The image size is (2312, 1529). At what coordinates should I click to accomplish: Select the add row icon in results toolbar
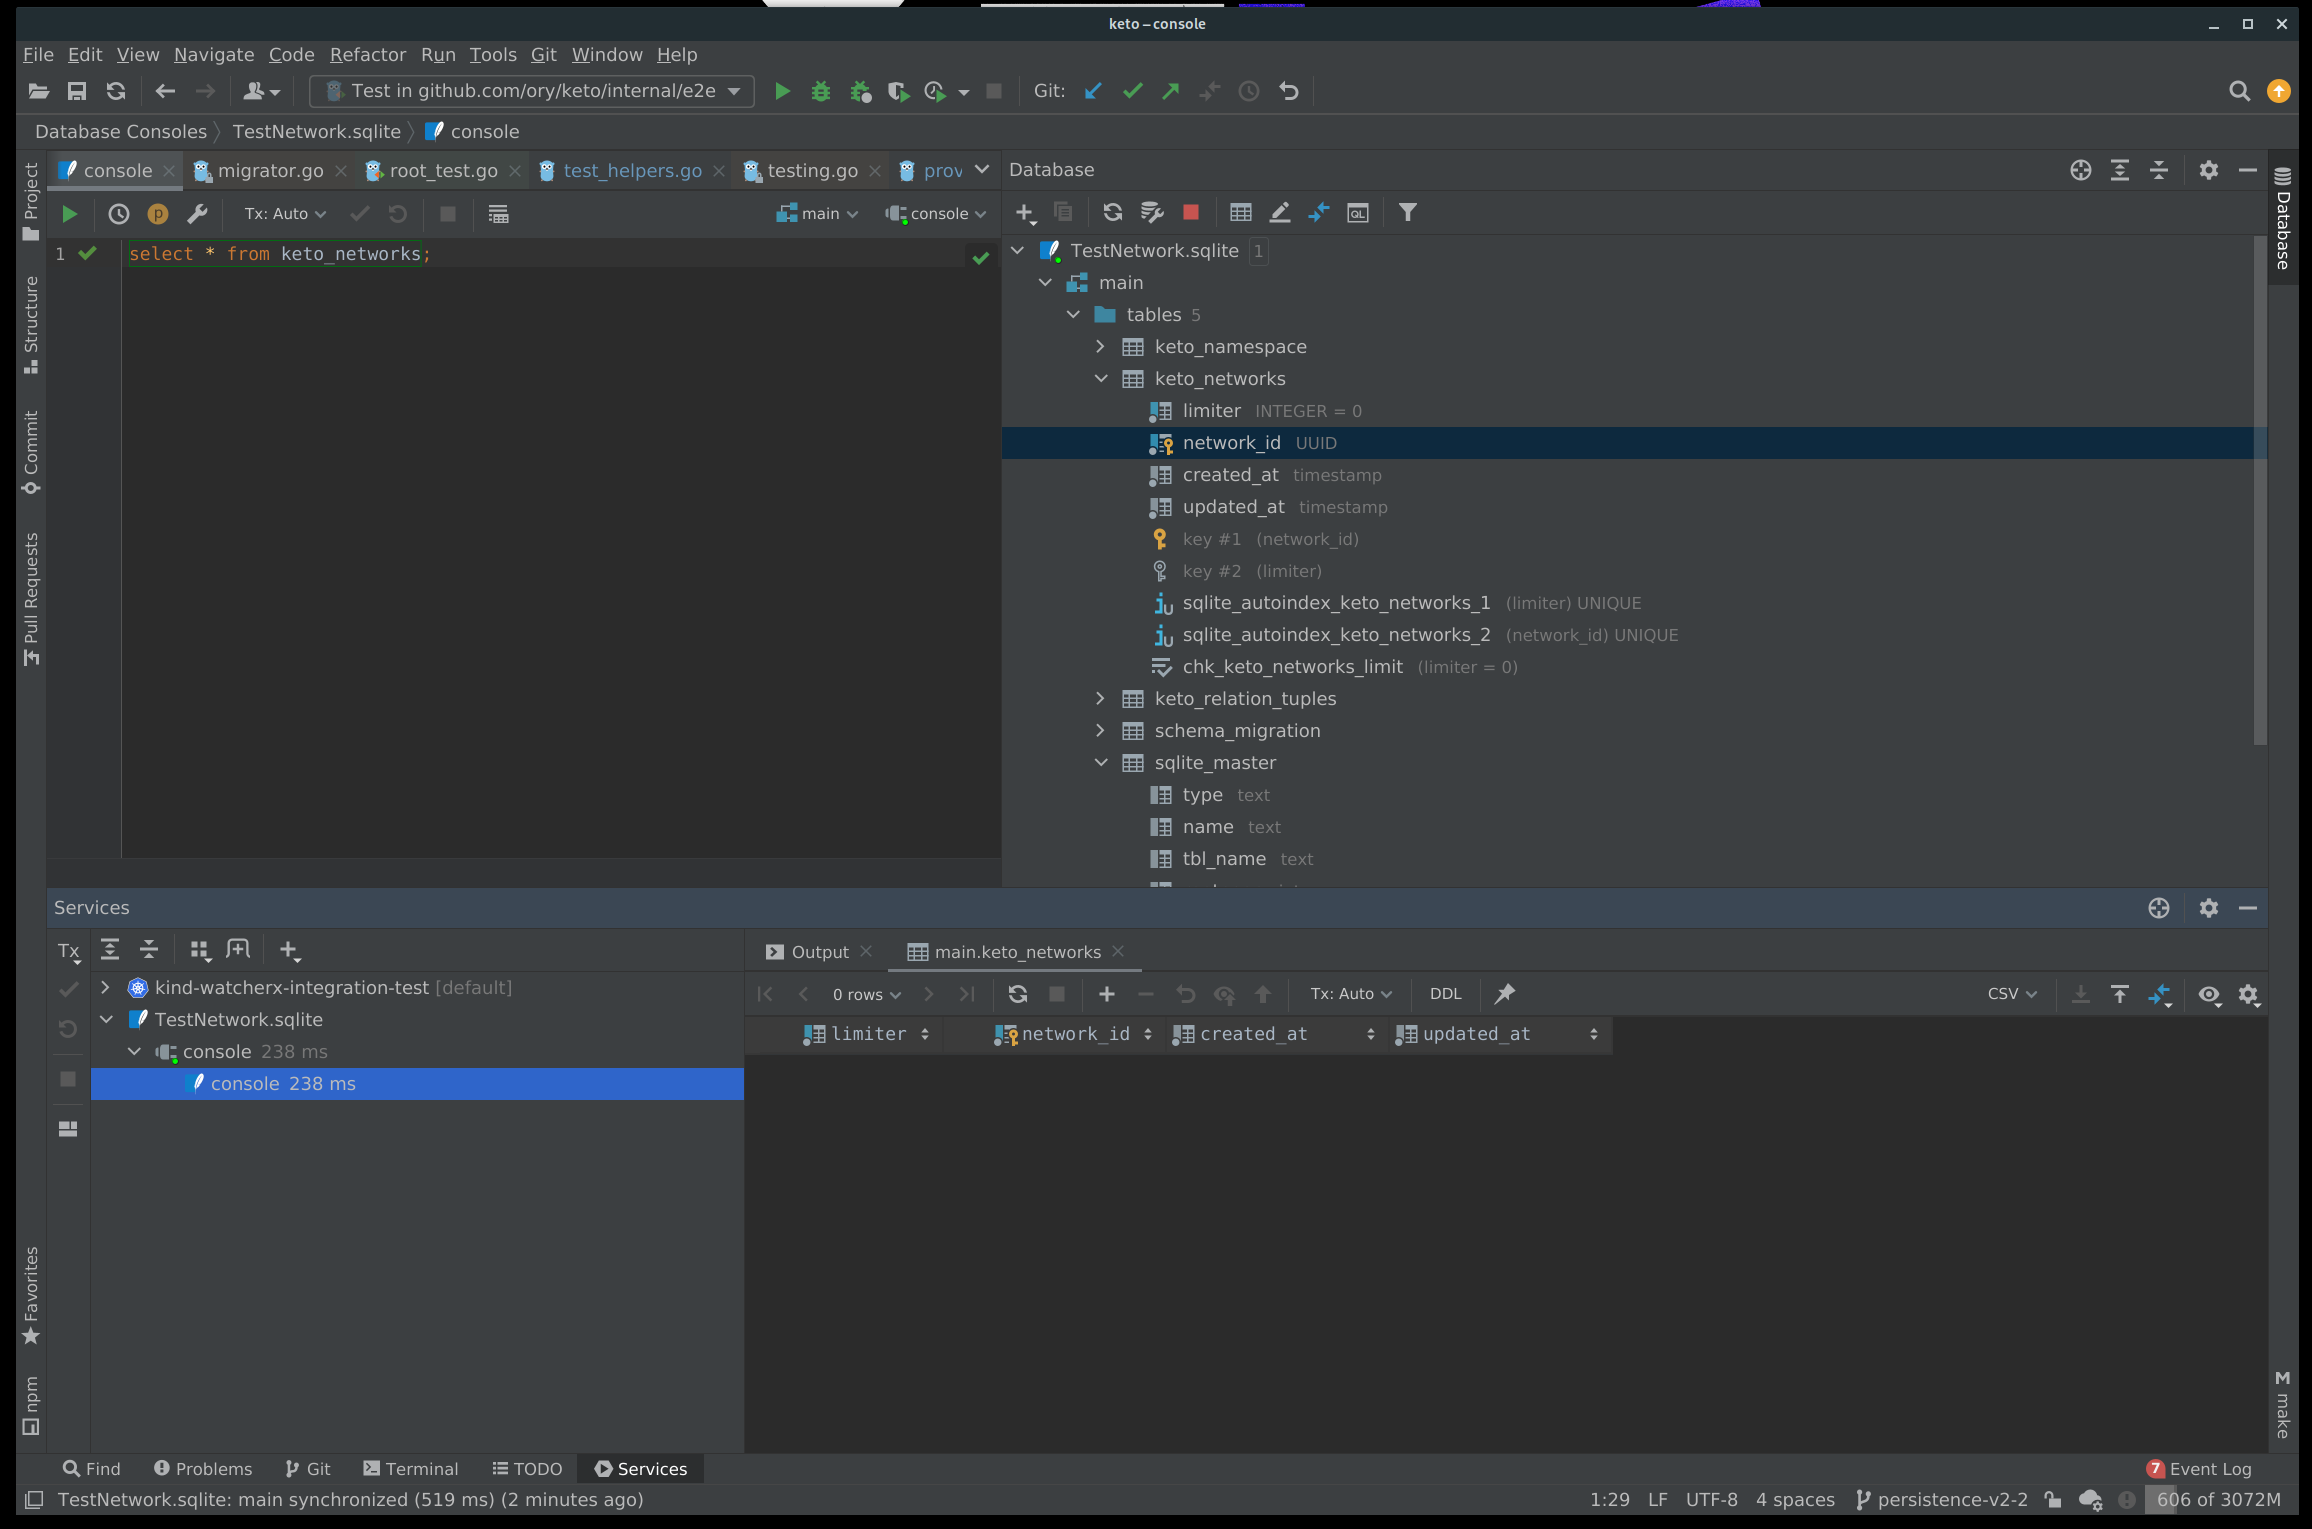click(x=1104, y=993)
